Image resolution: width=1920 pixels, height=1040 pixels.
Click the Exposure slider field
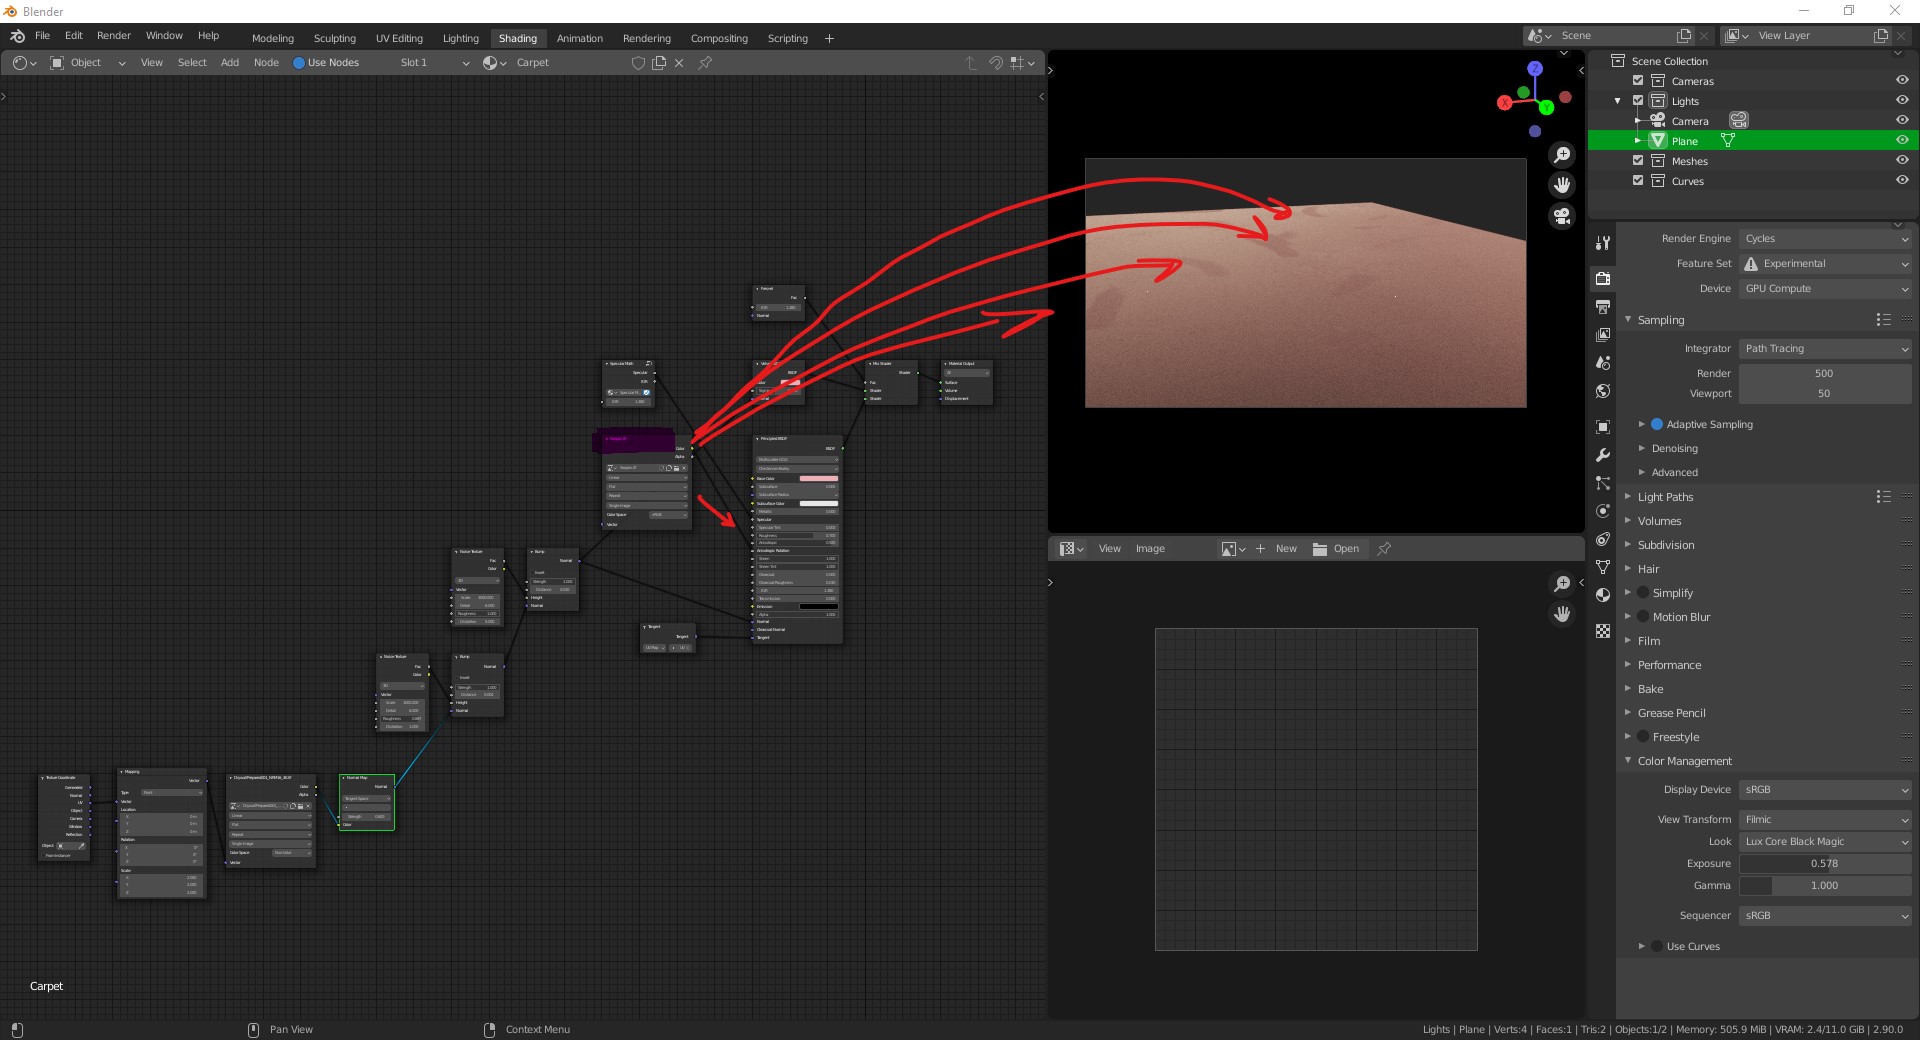coord(1825,864)
